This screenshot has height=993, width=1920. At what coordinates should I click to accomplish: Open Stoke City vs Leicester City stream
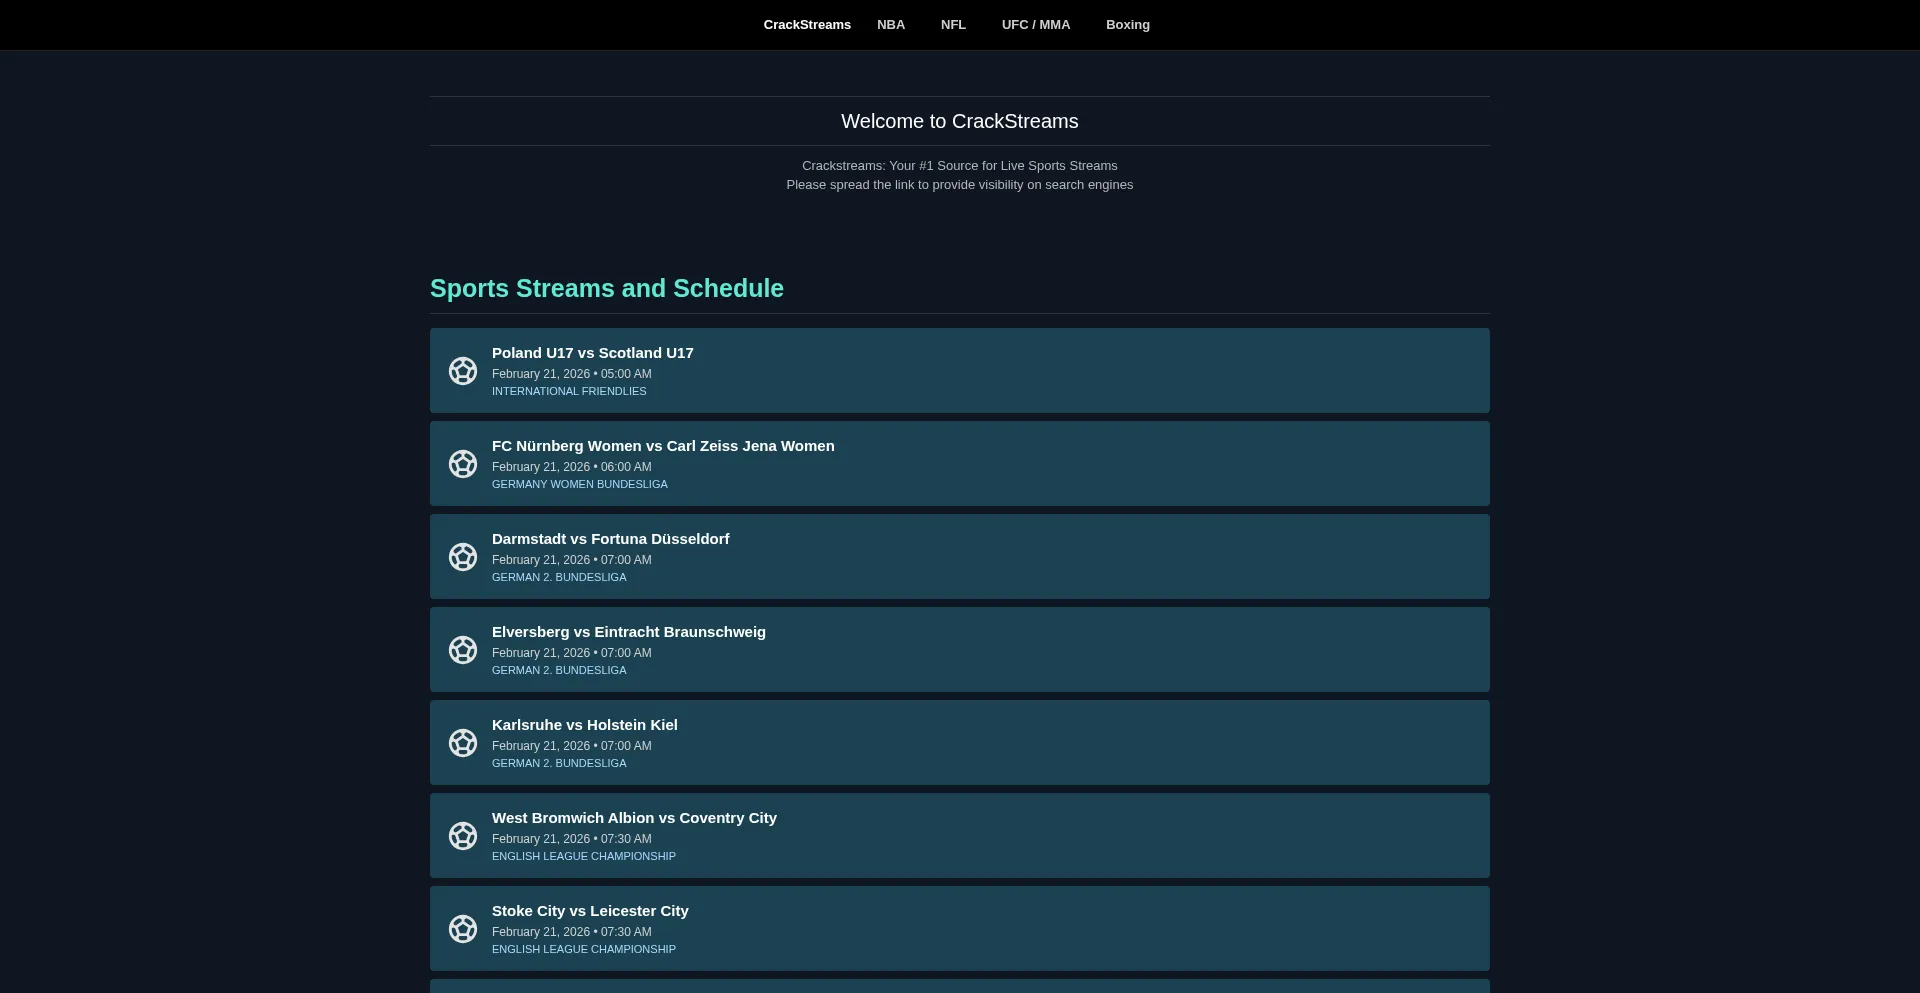pyautogui.click(x=960, y=929)
